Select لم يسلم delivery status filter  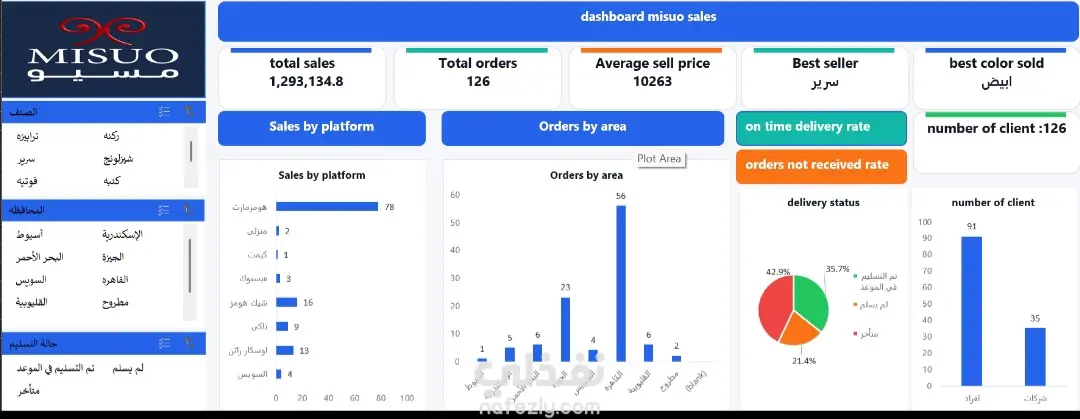click(128, 369)
